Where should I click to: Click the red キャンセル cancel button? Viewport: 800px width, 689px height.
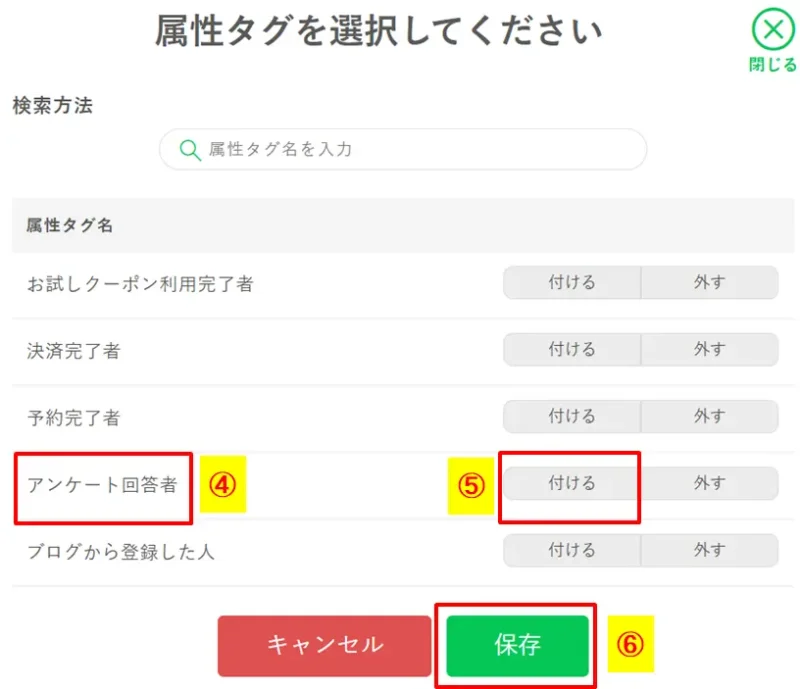coord(325,645)
